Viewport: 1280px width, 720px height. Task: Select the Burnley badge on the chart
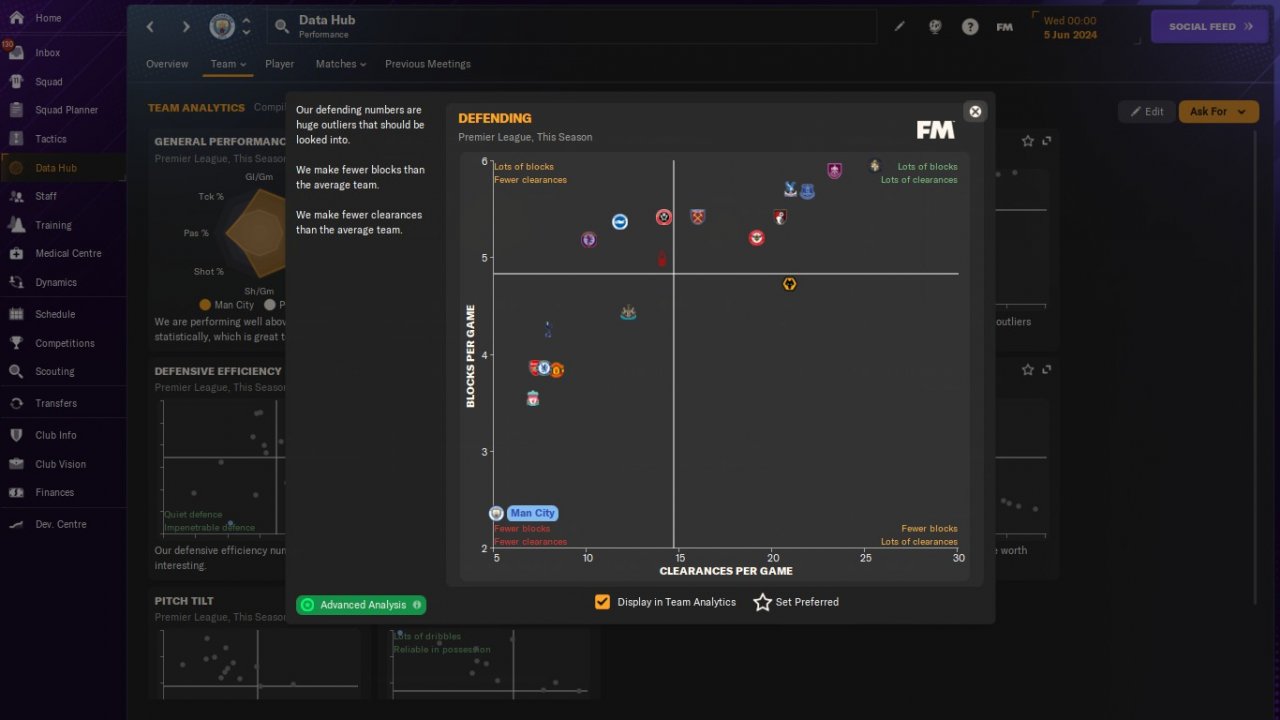click(835, 171)
